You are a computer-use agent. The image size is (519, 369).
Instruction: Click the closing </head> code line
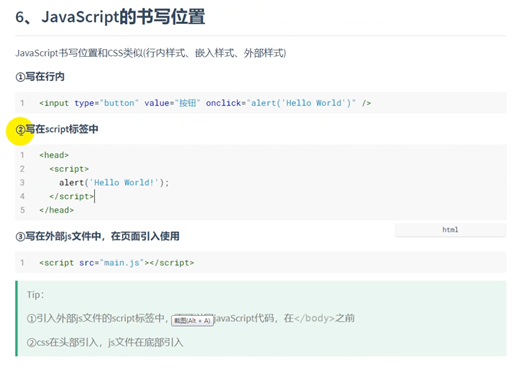pos(56,210)
